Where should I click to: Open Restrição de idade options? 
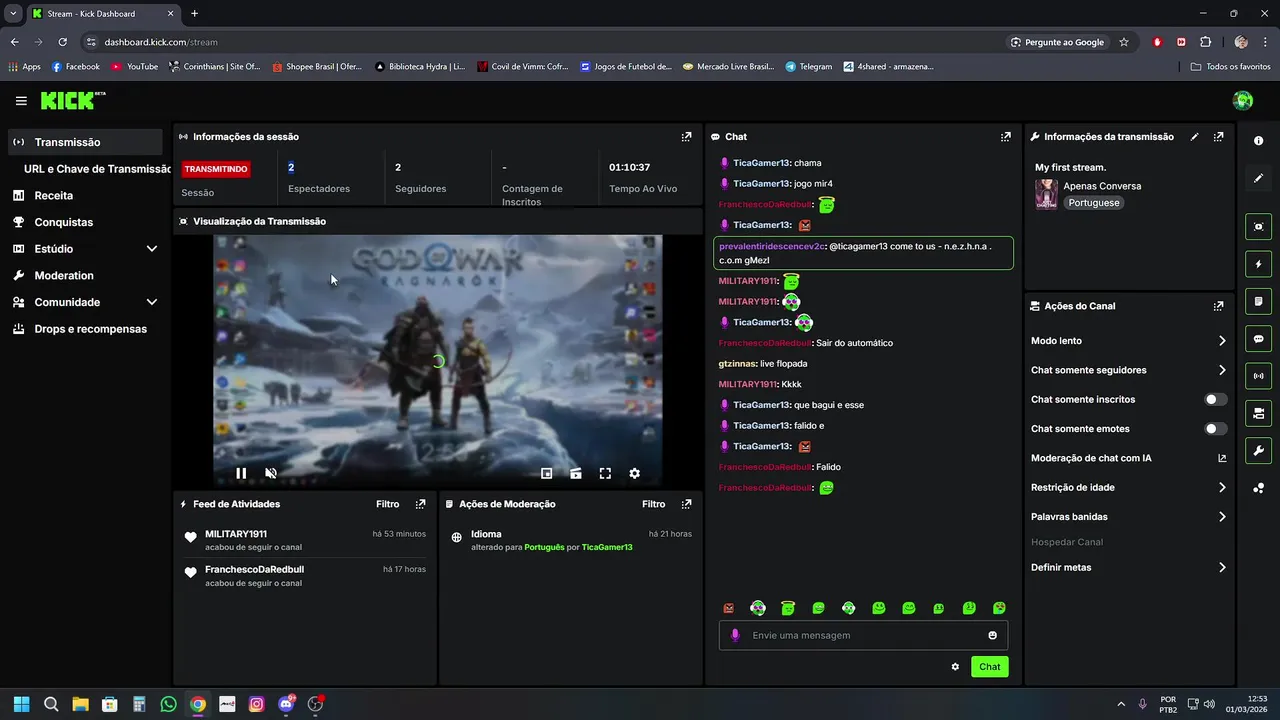(x=1128, y=488)
